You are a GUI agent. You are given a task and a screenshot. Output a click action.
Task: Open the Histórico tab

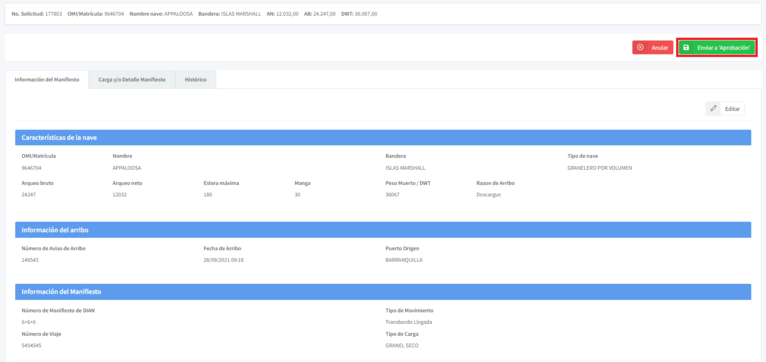(x=195, y=80)
